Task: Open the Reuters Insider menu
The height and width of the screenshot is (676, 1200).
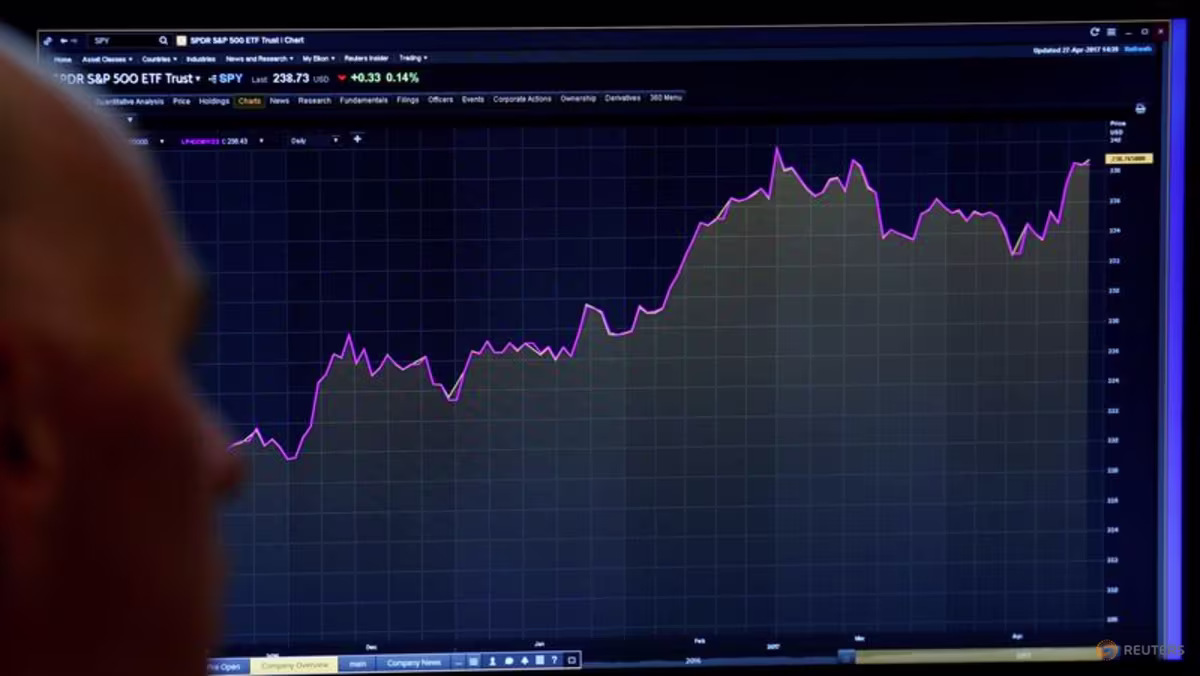Action: (366, 58)
